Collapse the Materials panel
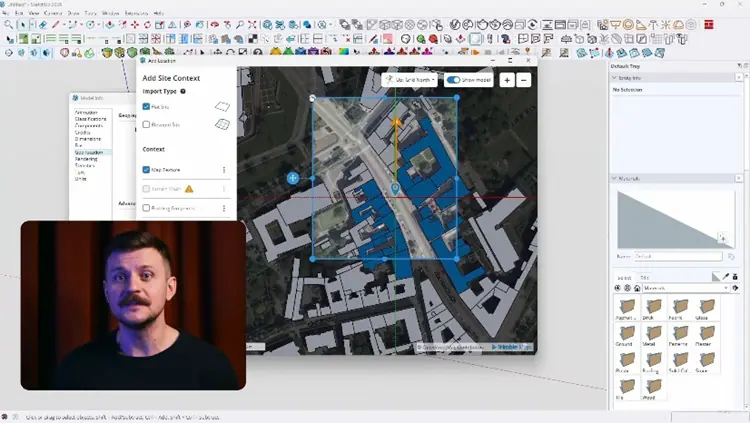 tap(614, 178)
